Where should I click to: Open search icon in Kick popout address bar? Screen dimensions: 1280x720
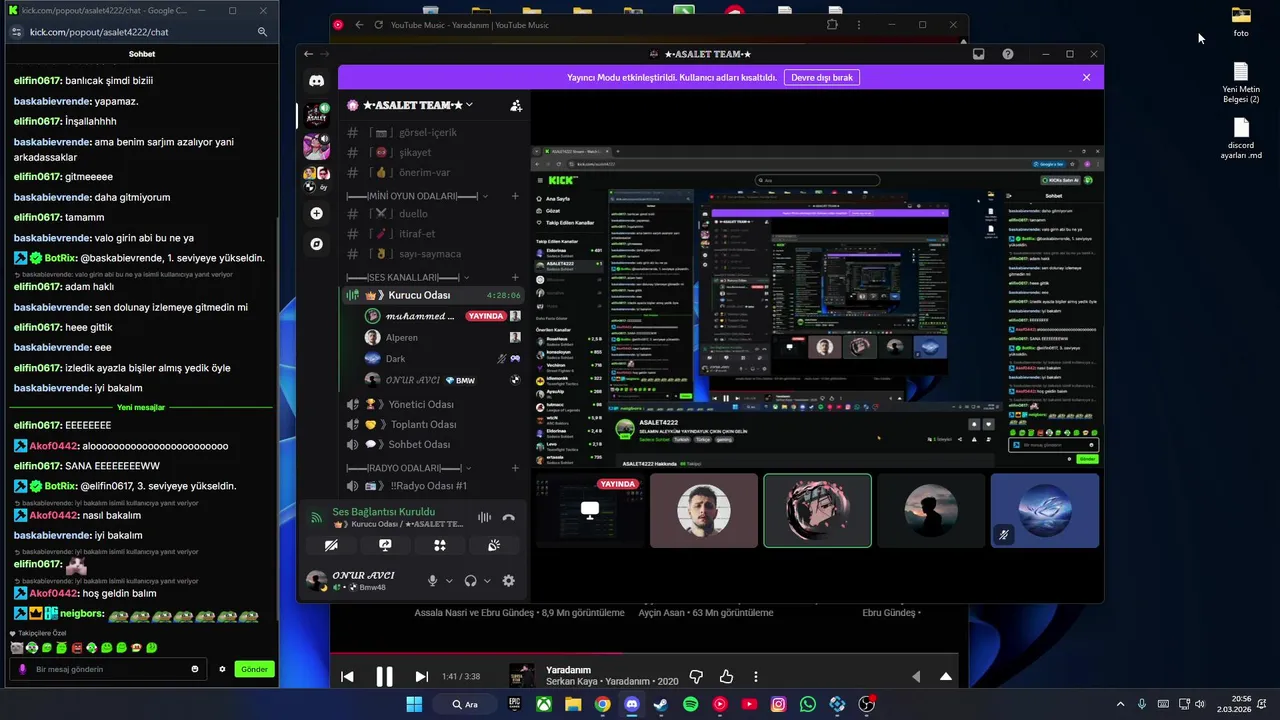(262, 32)
